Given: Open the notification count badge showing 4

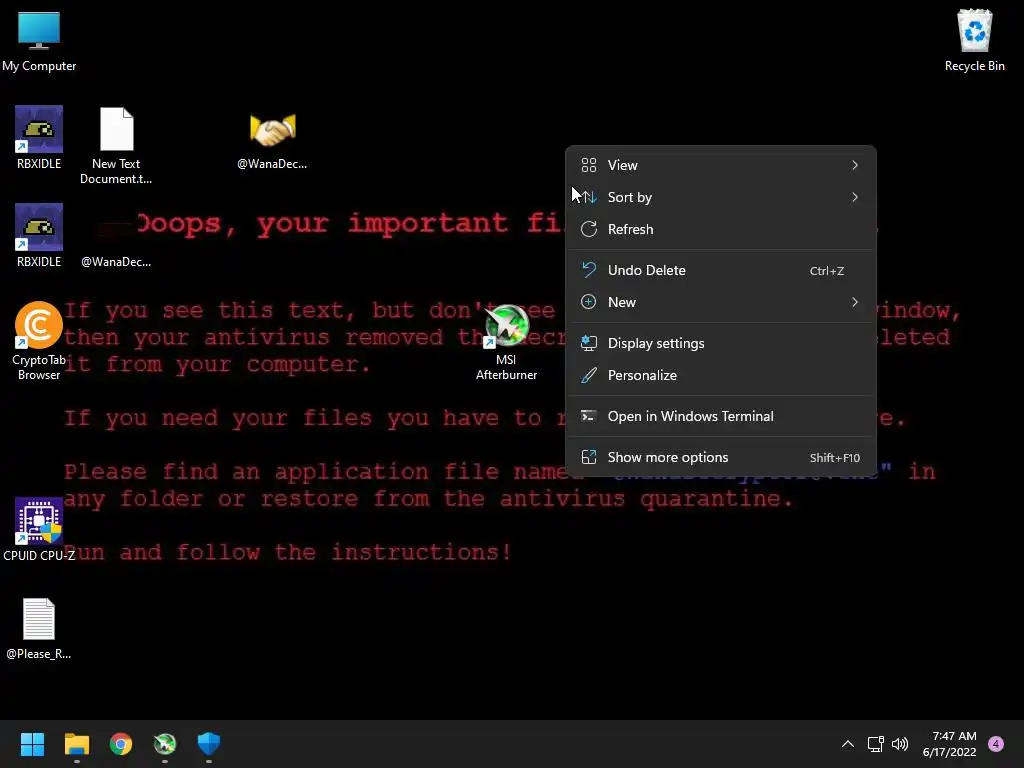Looking at the screenshot, I should [x=996, y=744].
